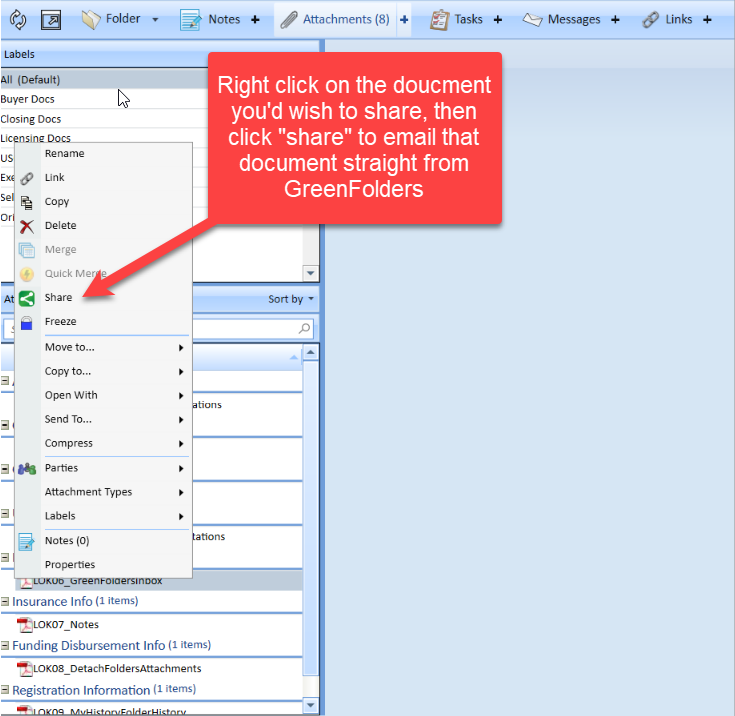The image size is (735, 716).
Task: Click the green Share icon
Action: [27, 298]
